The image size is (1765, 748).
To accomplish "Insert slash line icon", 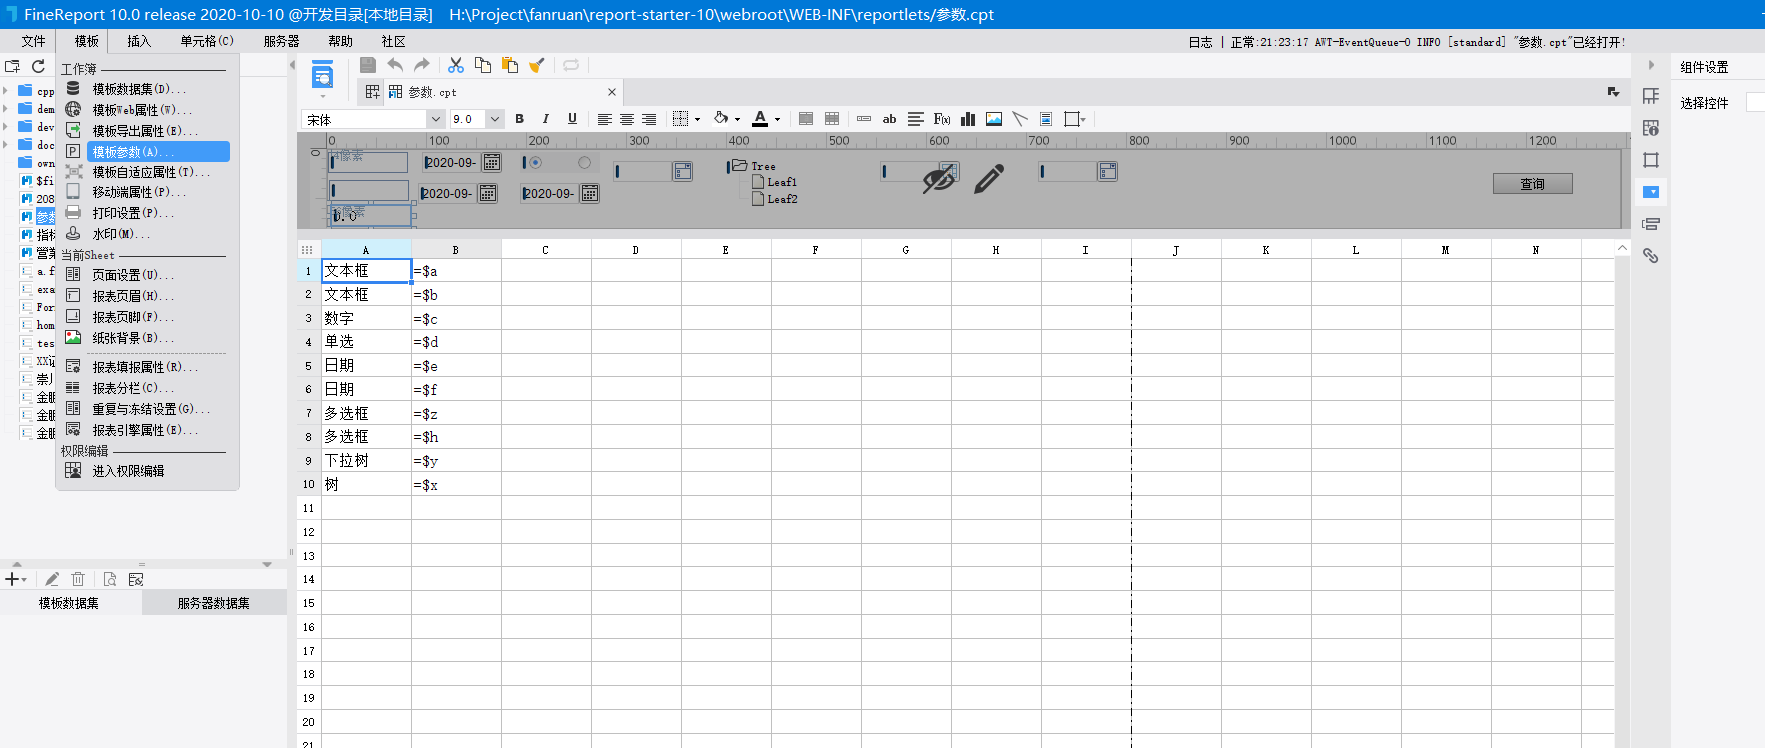I will tap(1020, 119).
